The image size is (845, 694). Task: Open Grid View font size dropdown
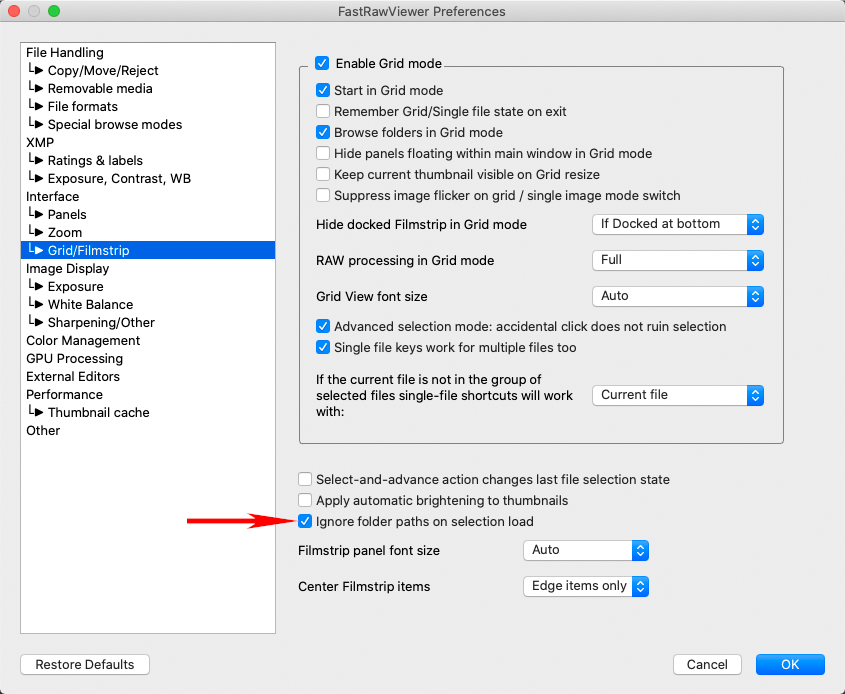(678, 296)
